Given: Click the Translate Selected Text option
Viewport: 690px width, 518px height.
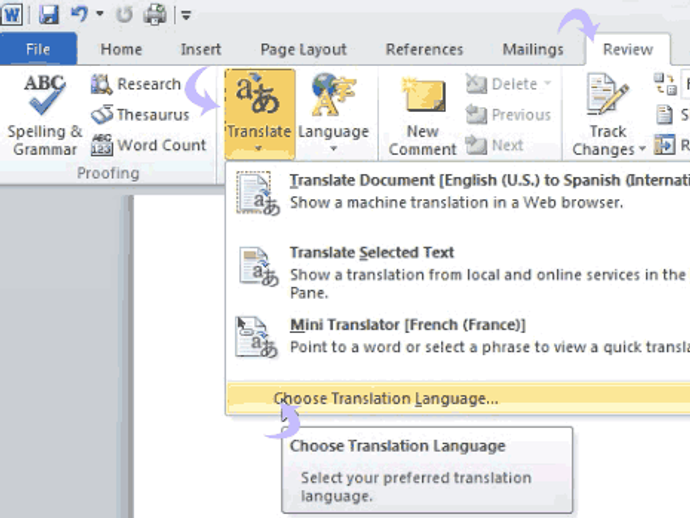Looking at the screenshot, I should [x=458, y=272].
